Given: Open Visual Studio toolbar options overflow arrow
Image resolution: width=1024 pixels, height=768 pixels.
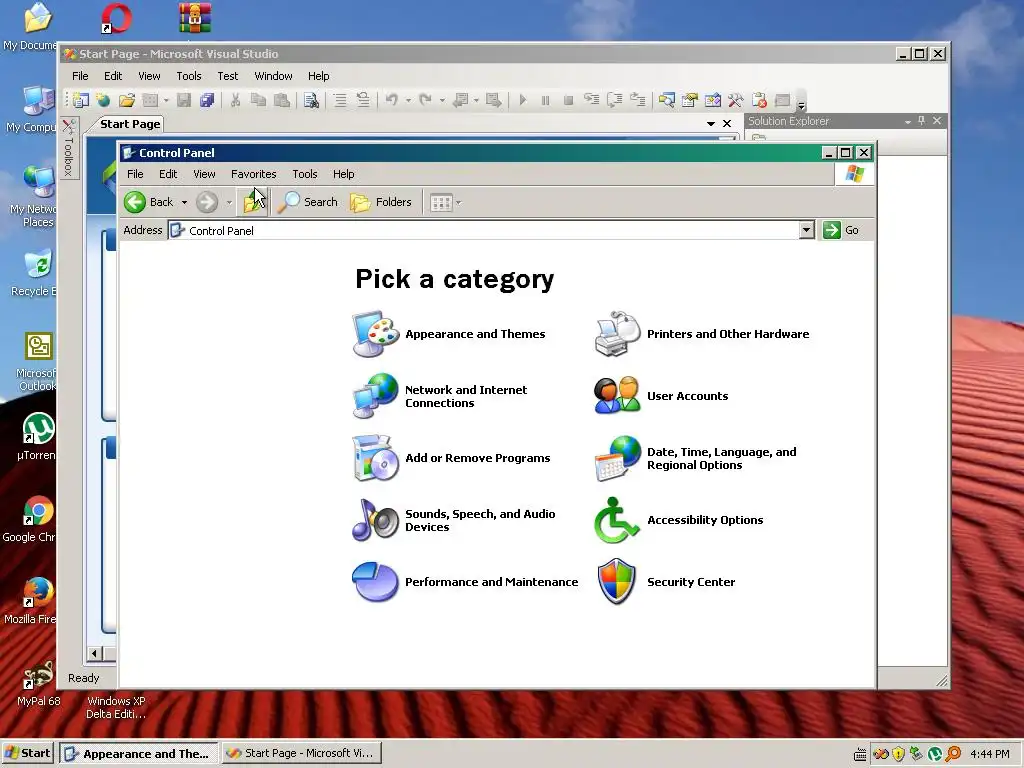Looking at the screenshot, I should click(x=801, y=103).
